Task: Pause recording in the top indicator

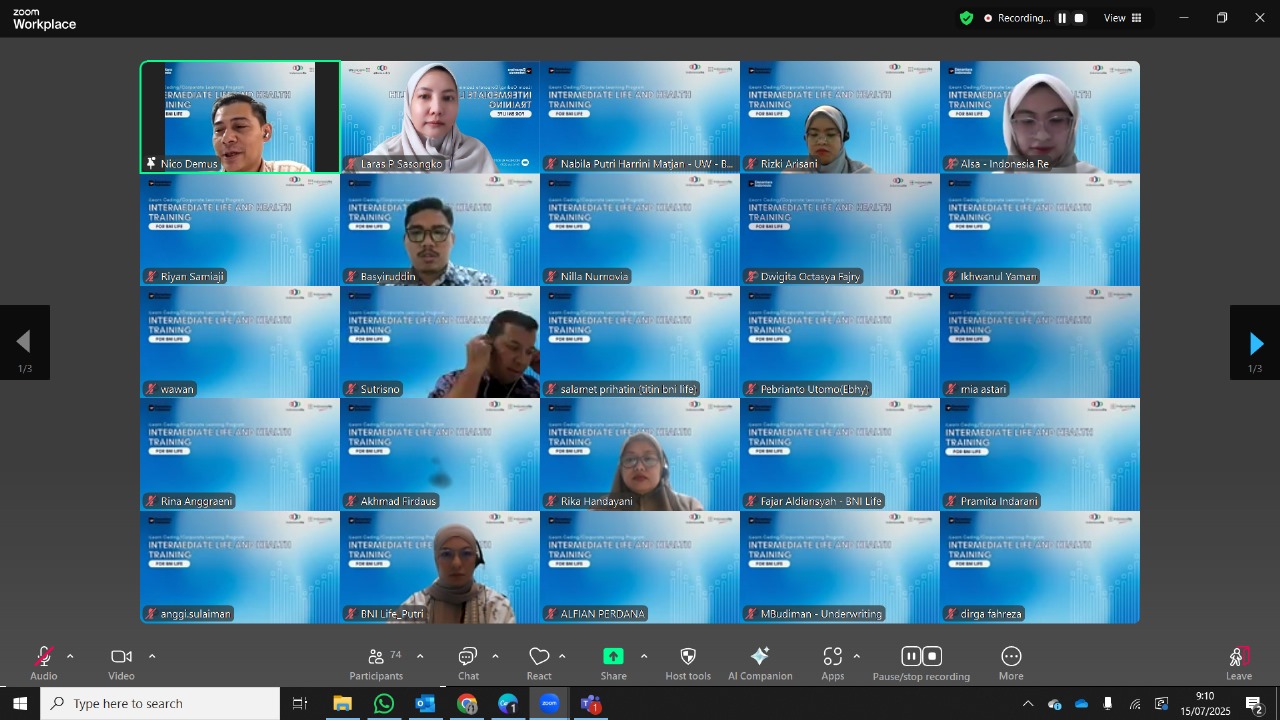Action: click(x=1062, y=18)
